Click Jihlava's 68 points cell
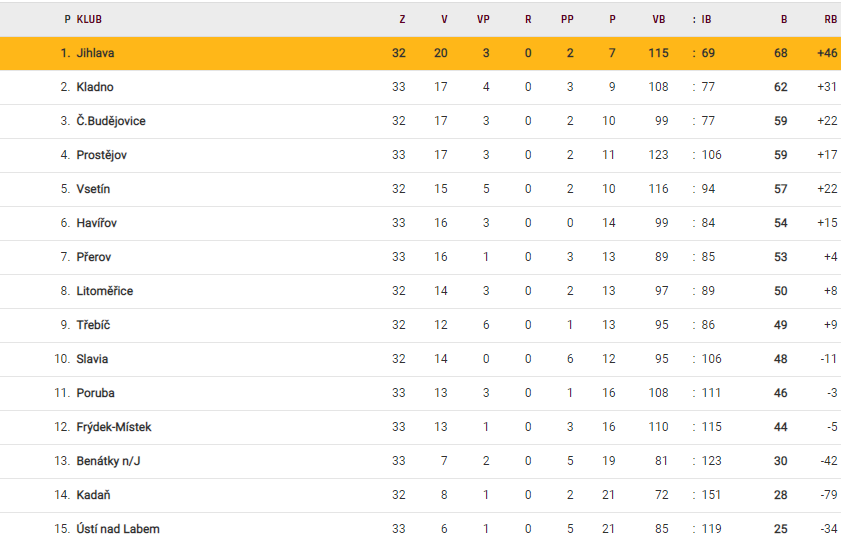The image size is (845, 544). 780,53
